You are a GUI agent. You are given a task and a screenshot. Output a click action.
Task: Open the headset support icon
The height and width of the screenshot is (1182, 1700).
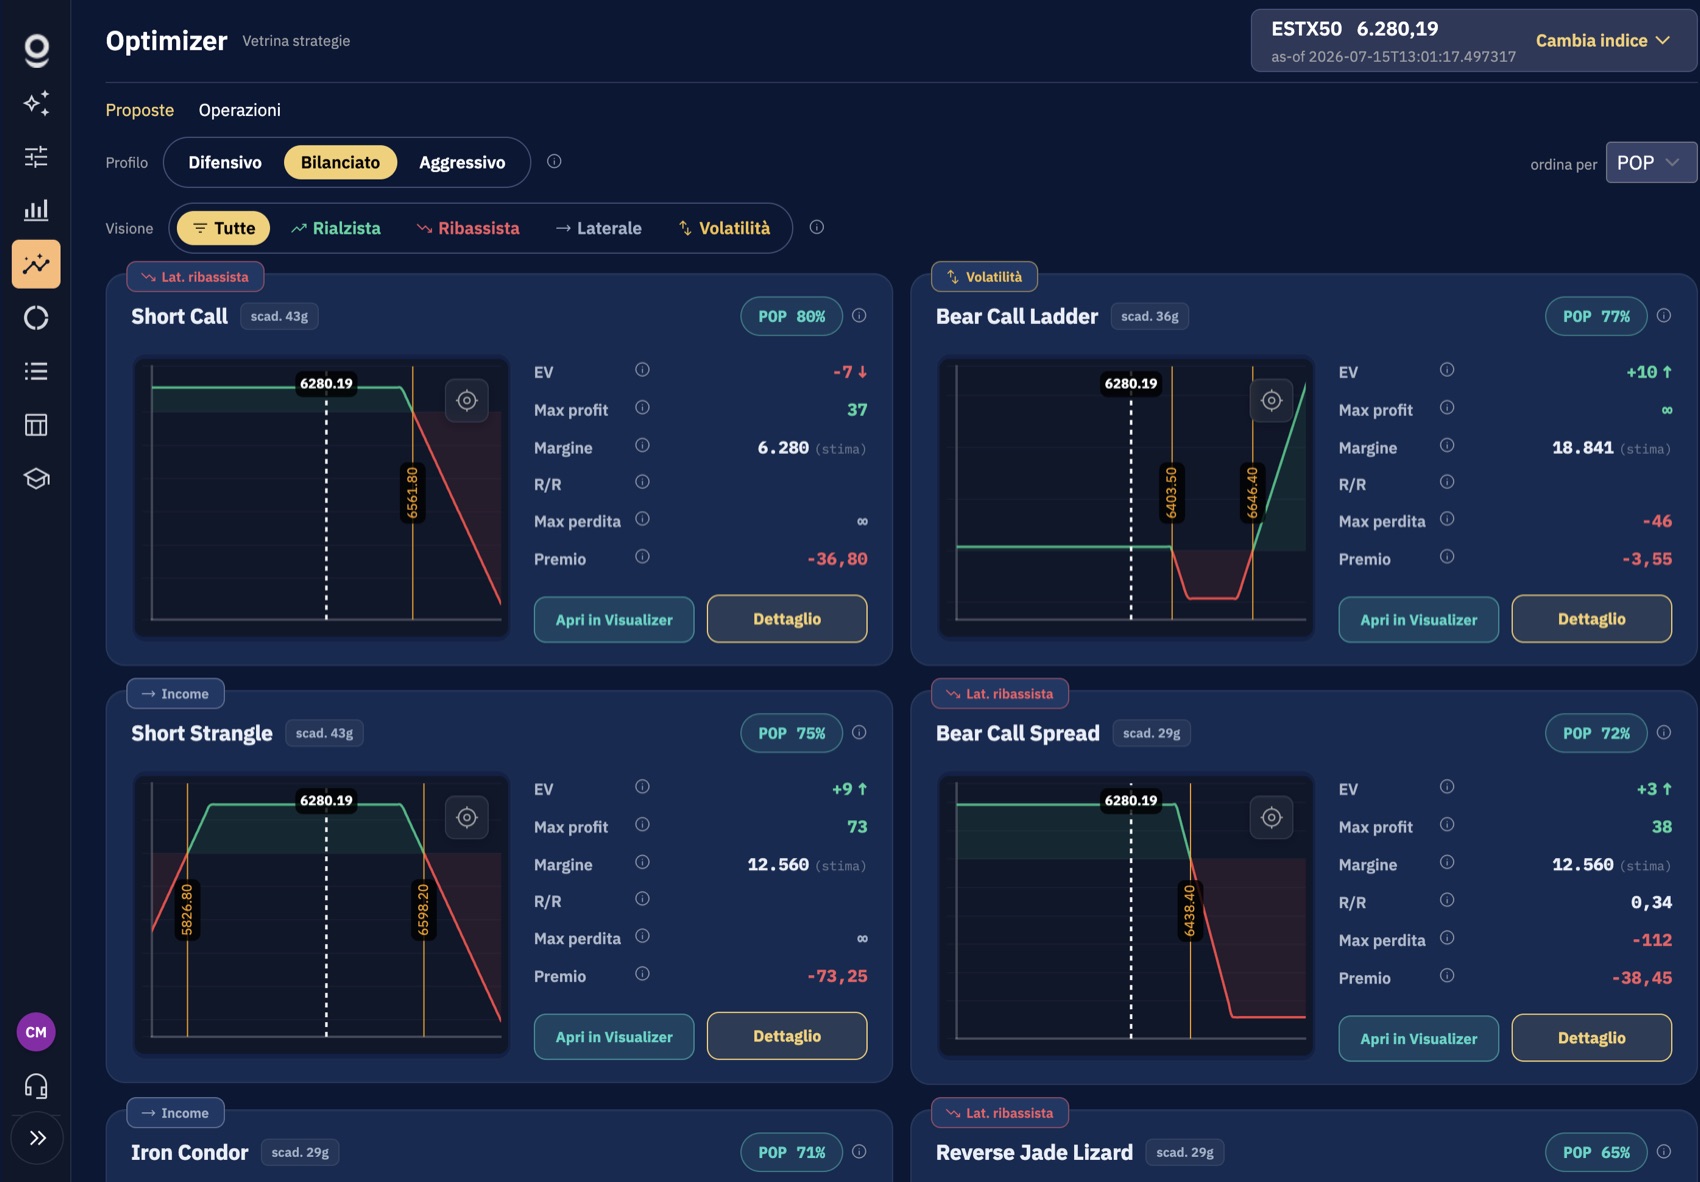[36, 1086]
